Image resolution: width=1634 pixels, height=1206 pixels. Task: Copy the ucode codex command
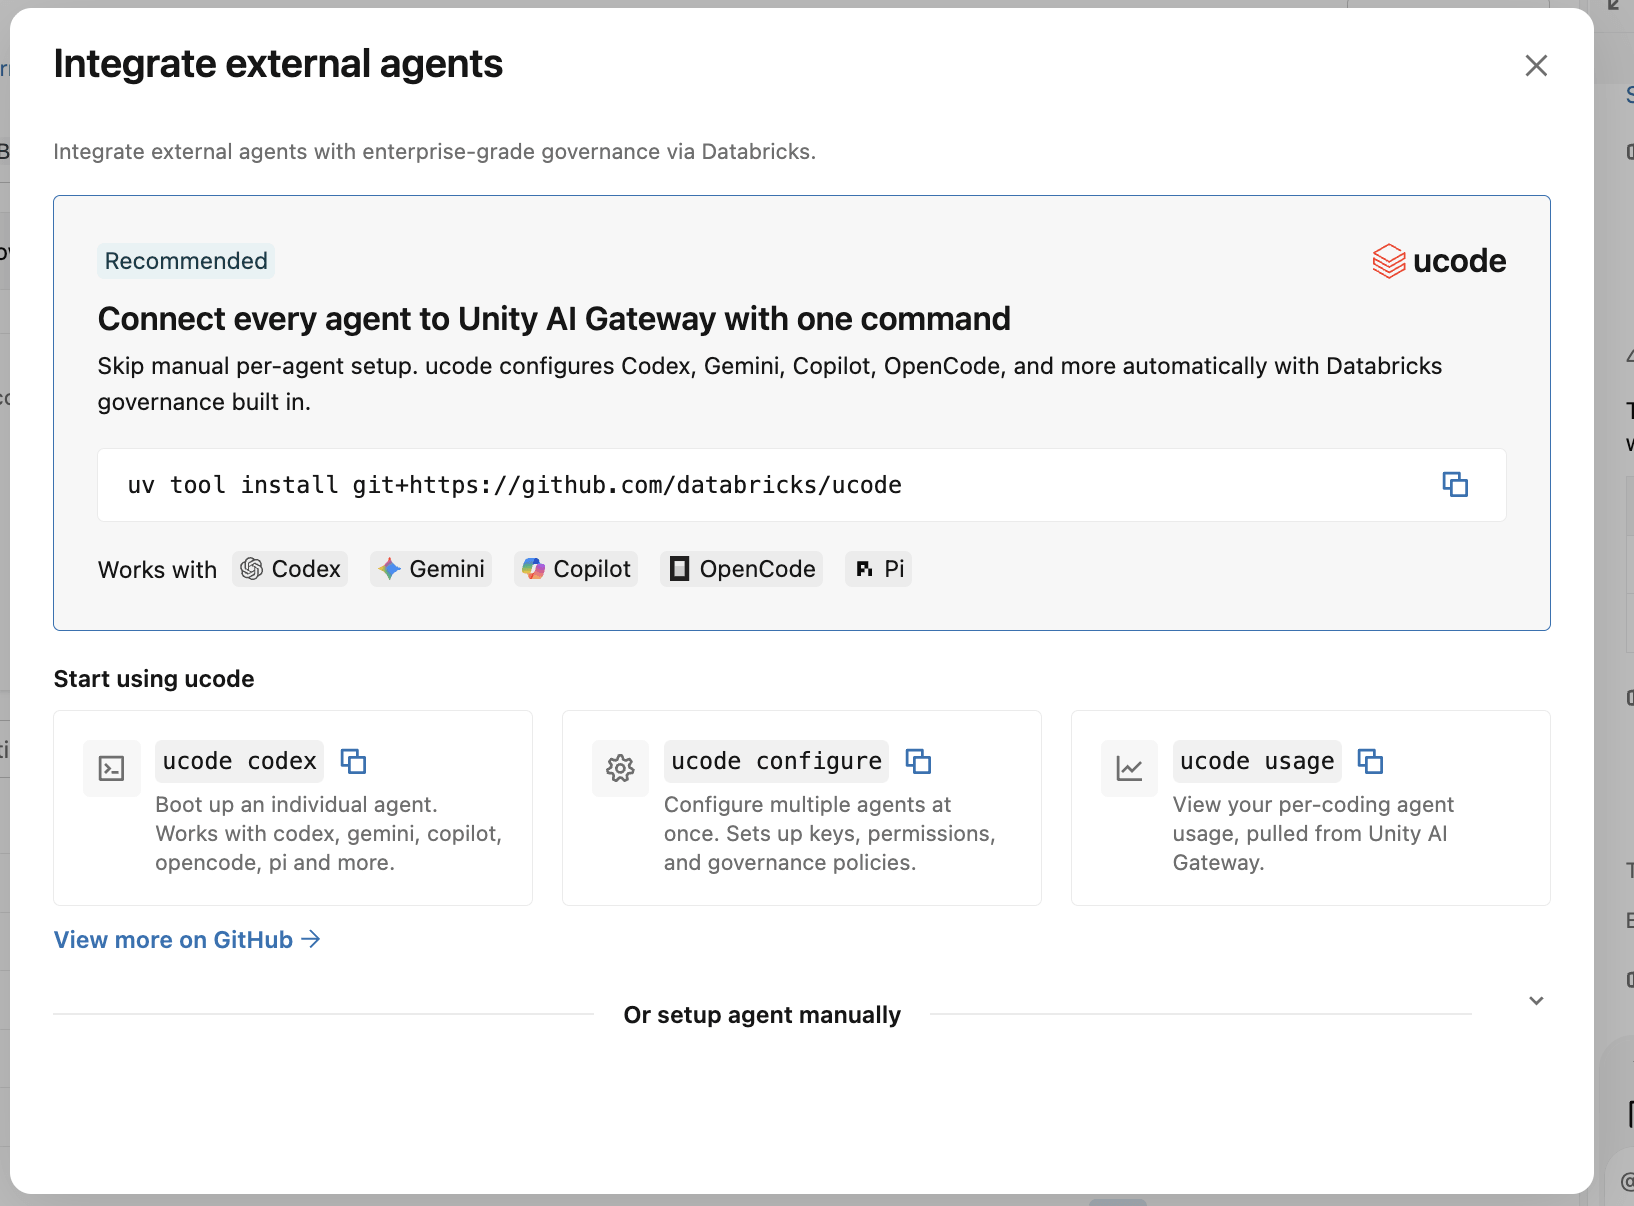[354, 761]
